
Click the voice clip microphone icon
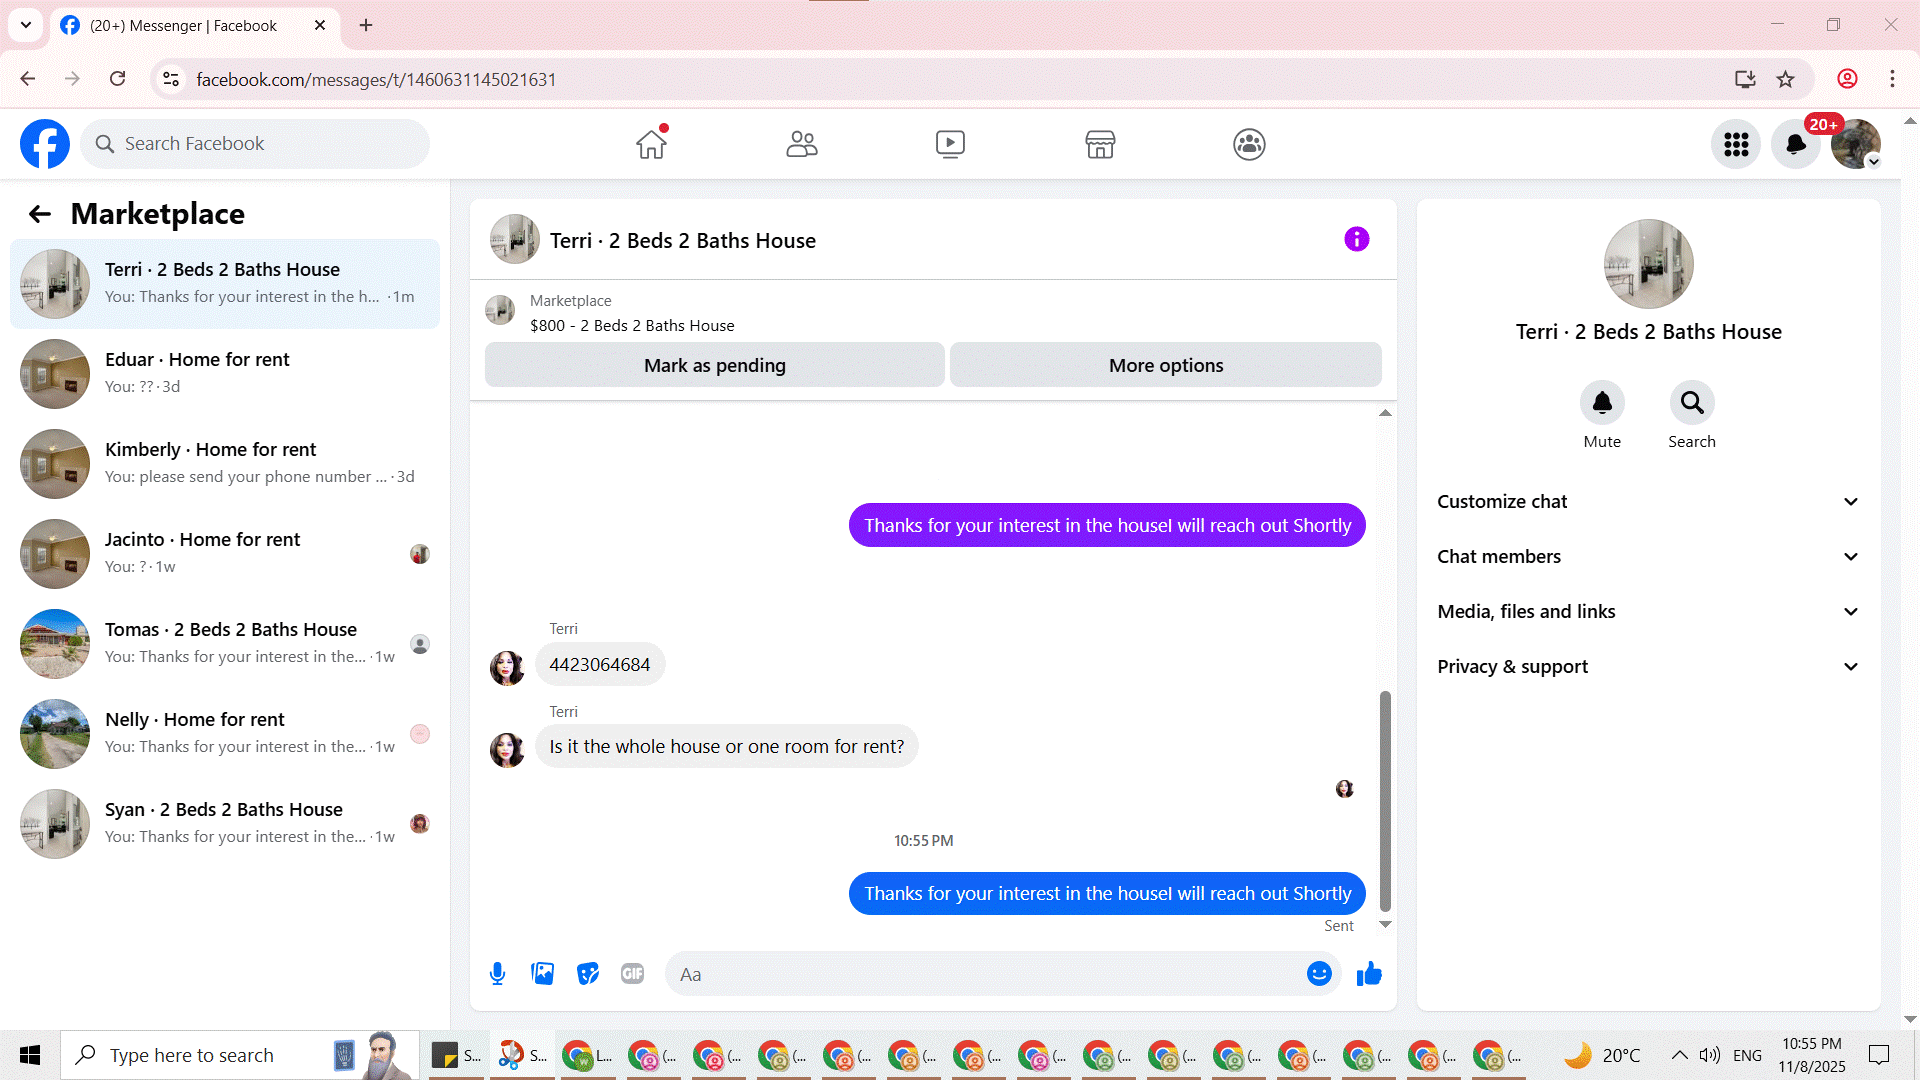point(497,974)
